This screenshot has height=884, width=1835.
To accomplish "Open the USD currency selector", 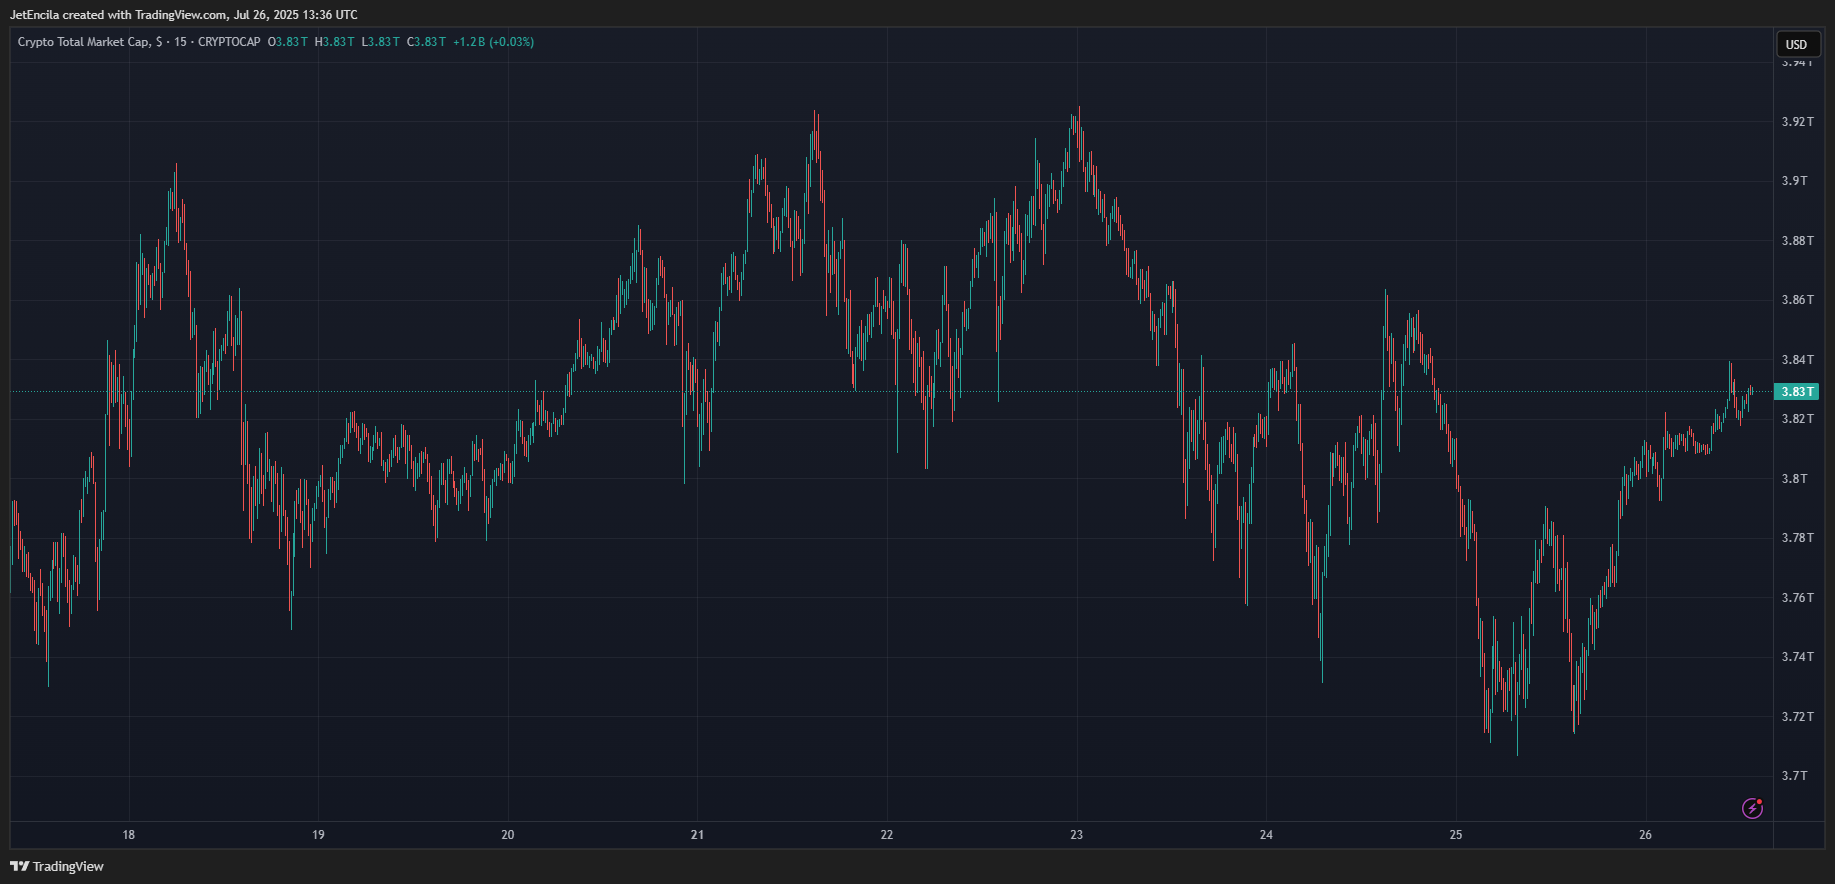I will click(1797, 44).
